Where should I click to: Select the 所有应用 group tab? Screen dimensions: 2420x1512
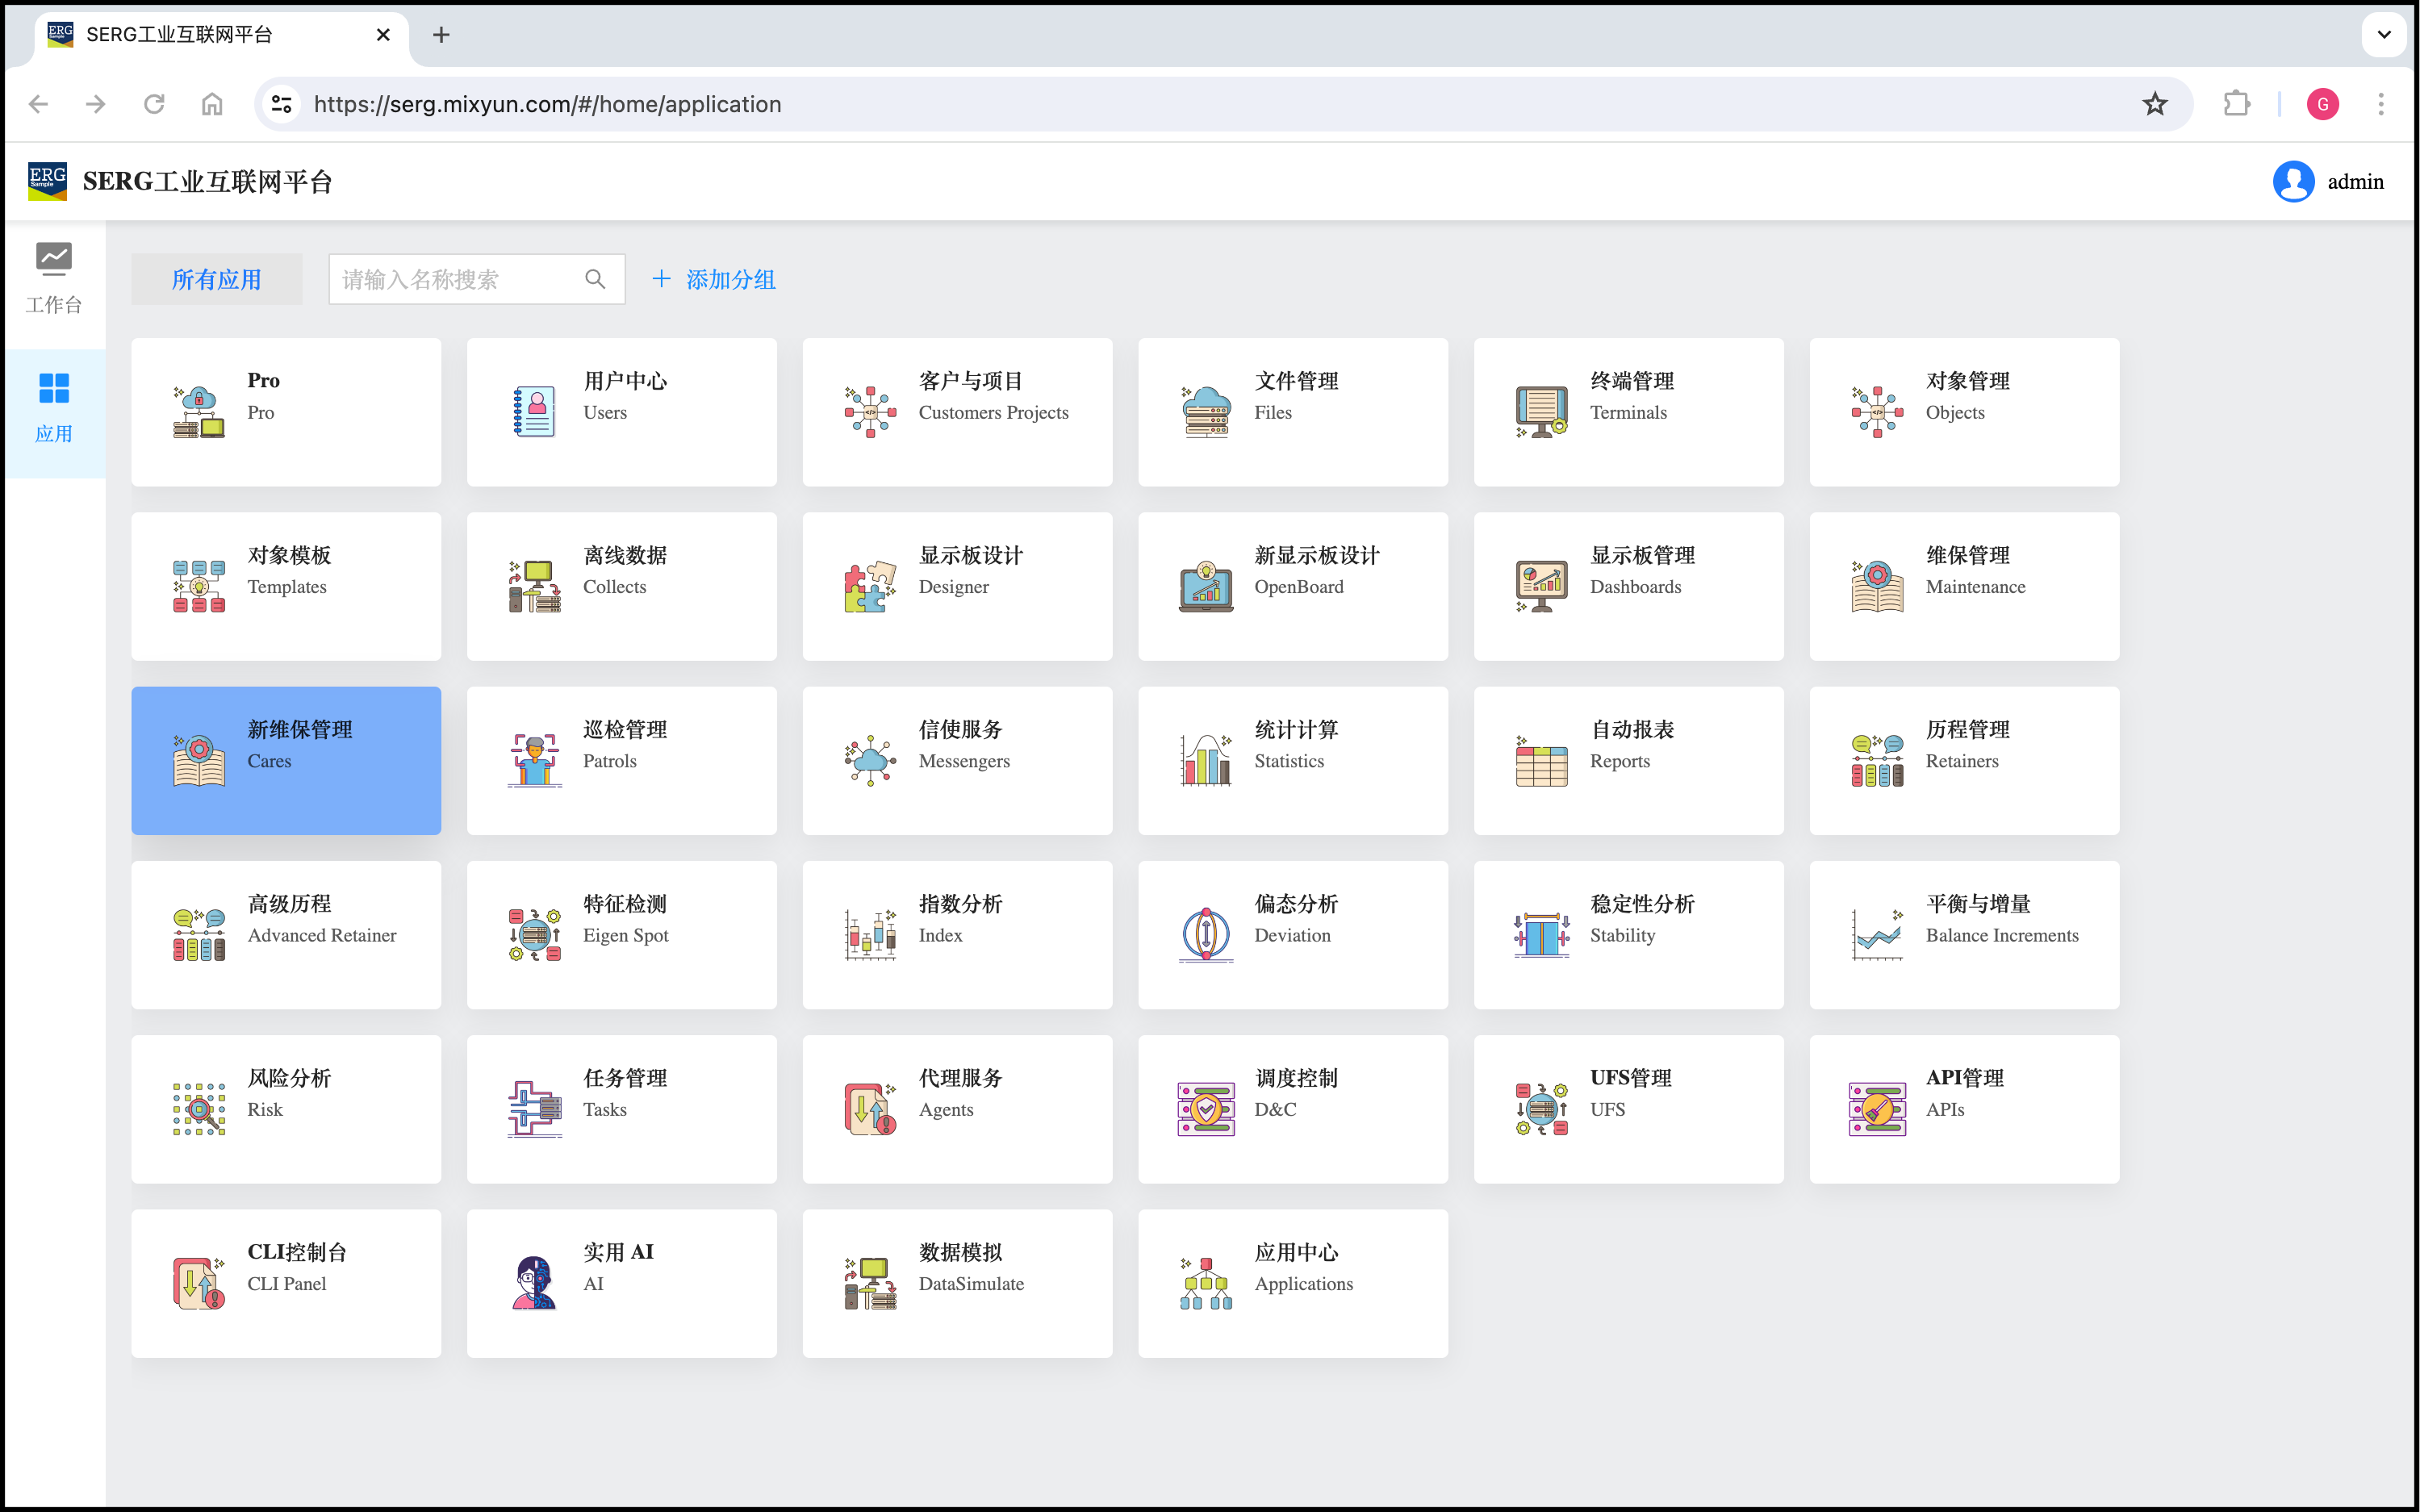[216, 279]
